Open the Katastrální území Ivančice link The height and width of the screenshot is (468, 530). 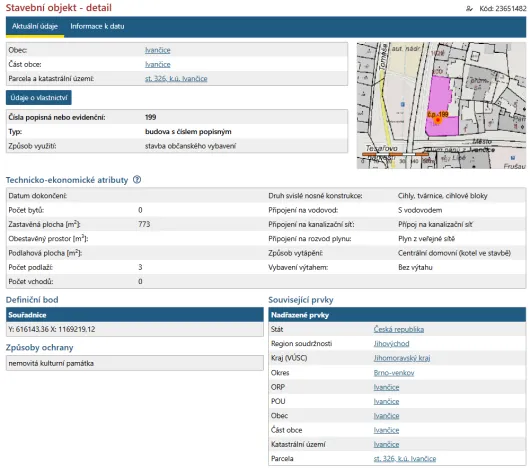[x=386, y=444]
